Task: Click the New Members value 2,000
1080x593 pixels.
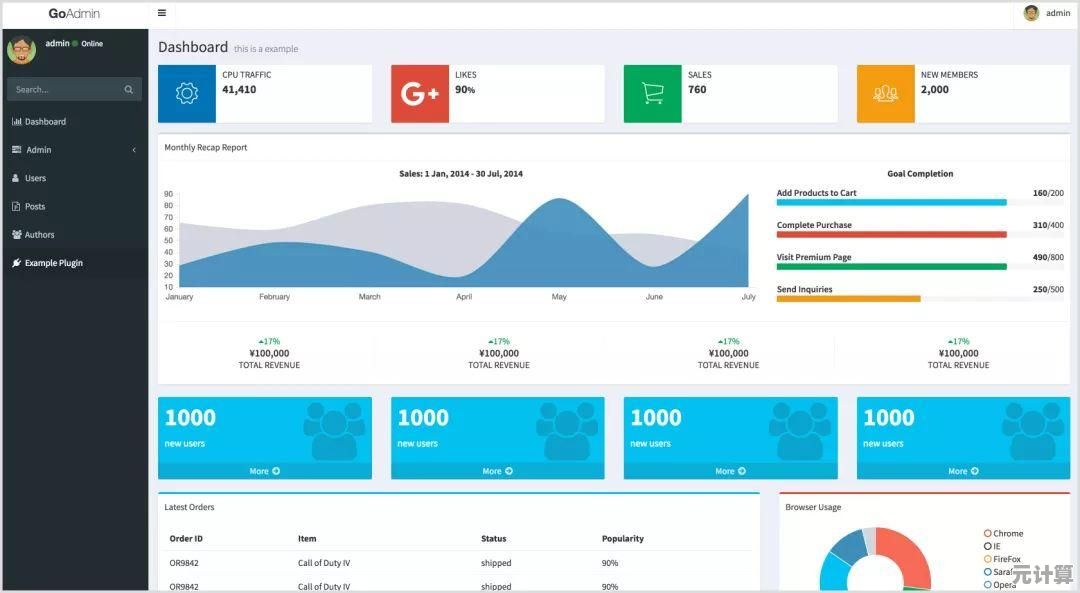Action: coord(935,90)
